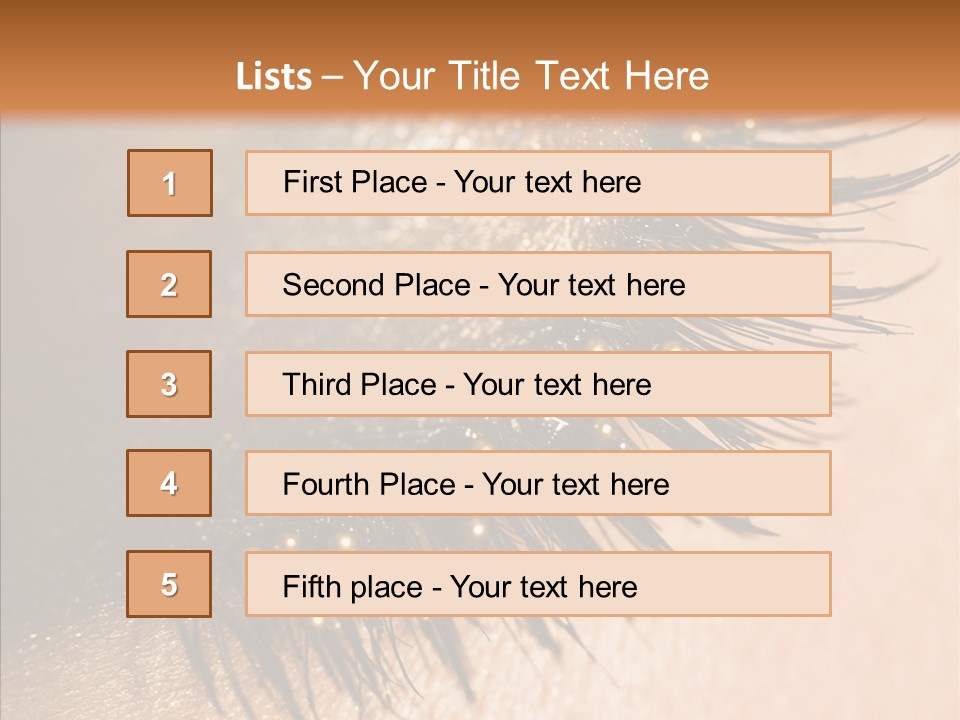This screenshot has width=960, height=720.
Task: Select the number 4 square
Action: point(169,483)
